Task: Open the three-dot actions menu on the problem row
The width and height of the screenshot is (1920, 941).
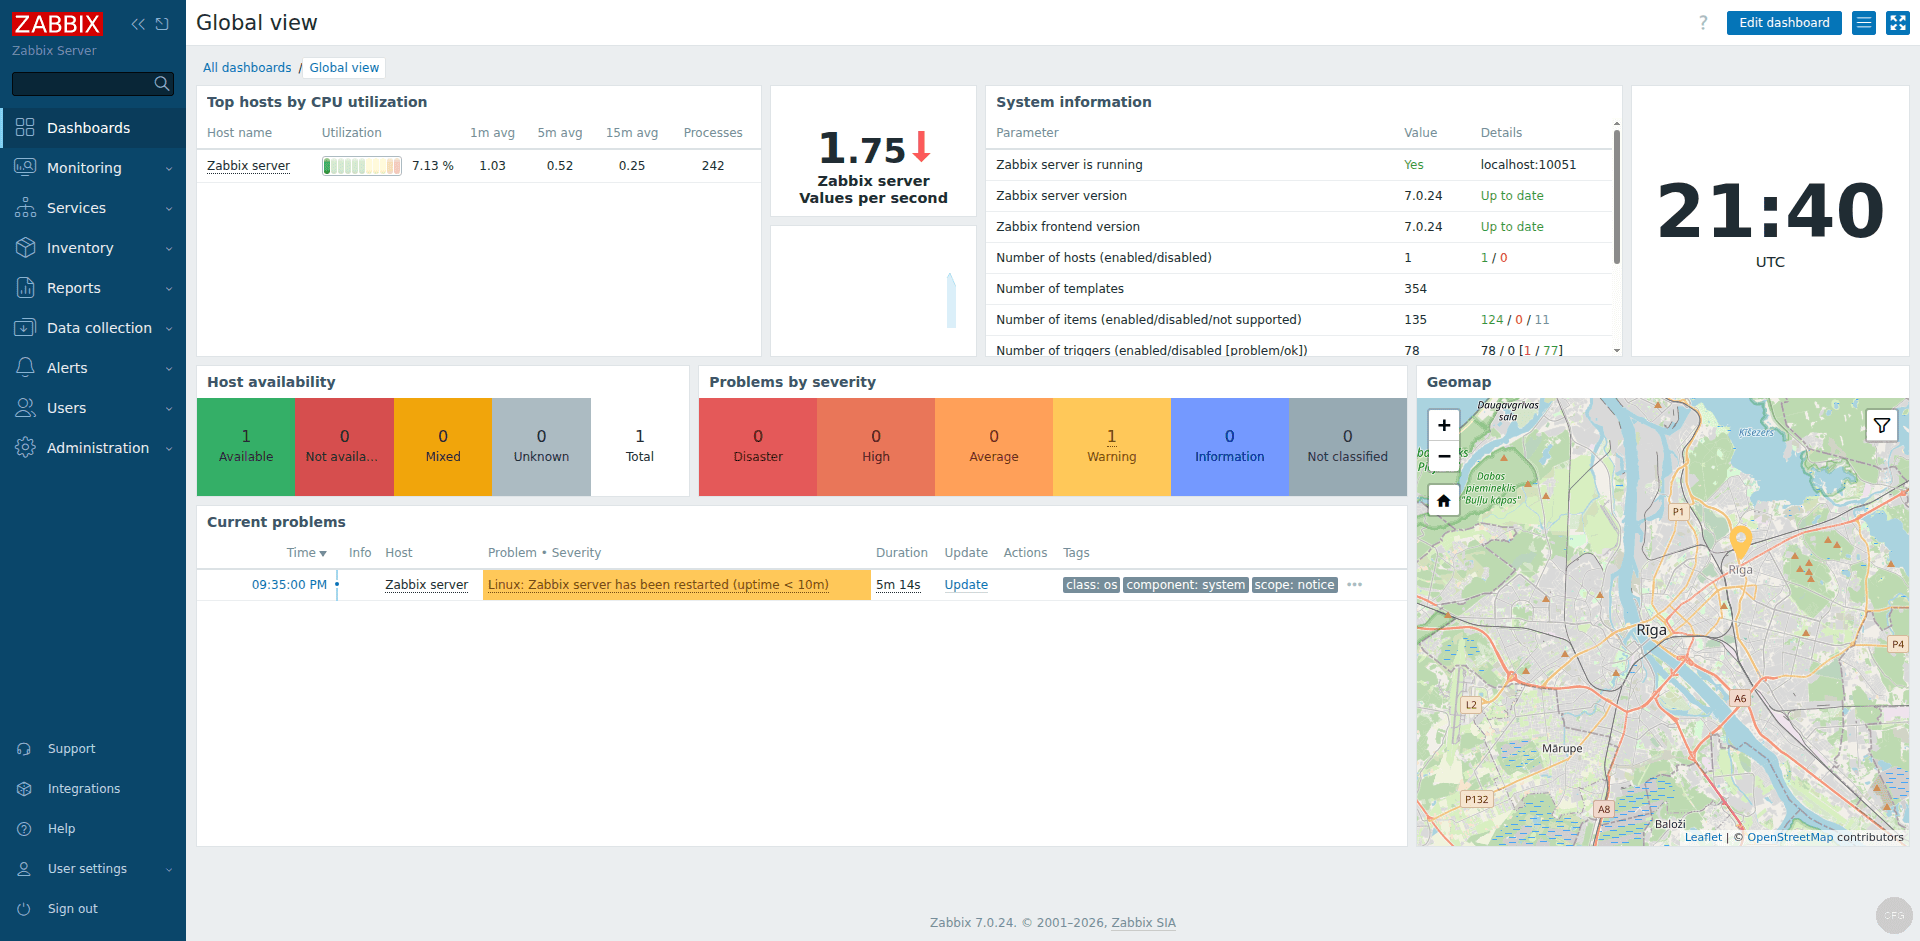Action: click(1355, 585)
